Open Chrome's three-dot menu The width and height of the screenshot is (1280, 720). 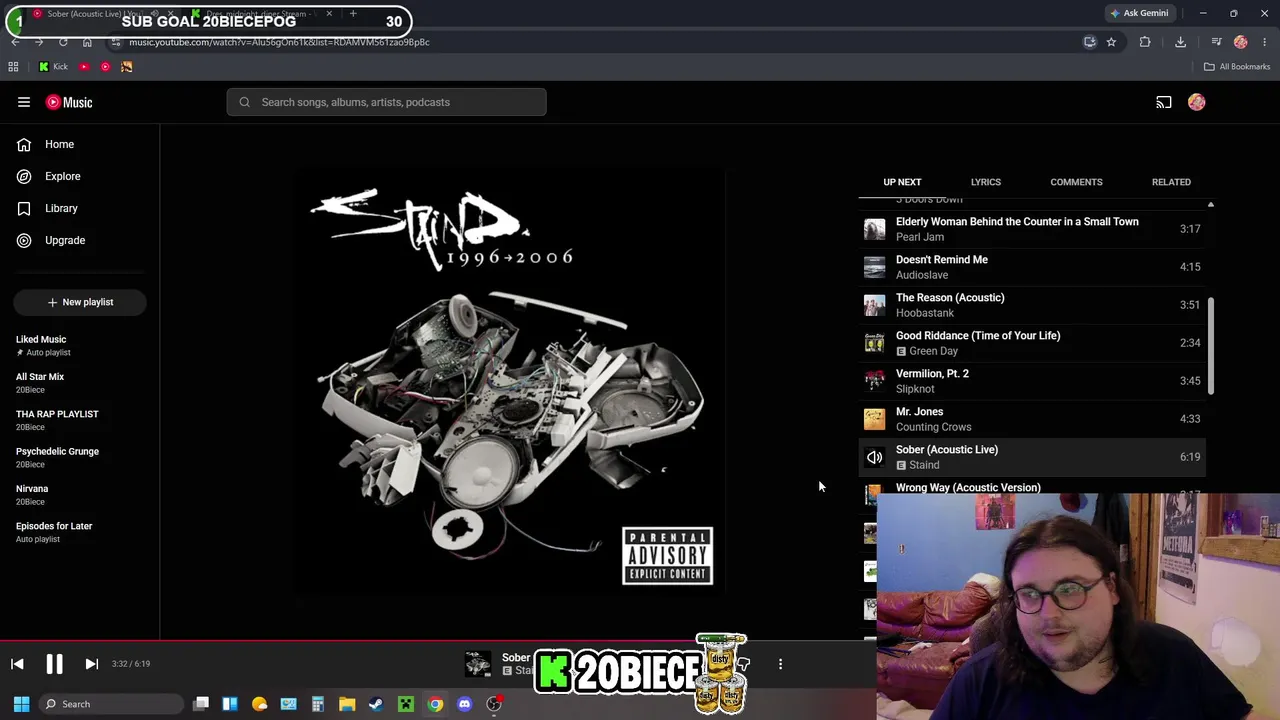(1265, 42)
